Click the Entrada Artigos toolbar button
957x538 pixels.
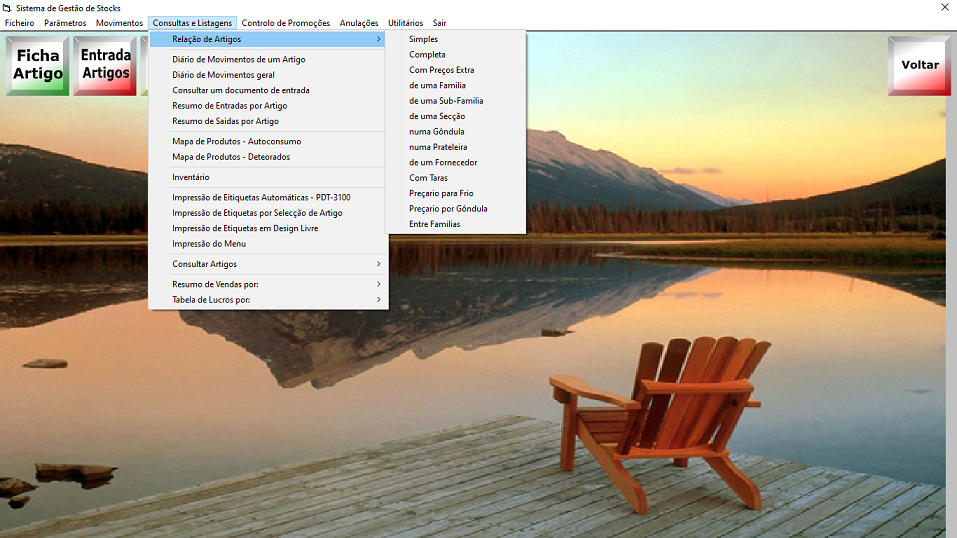(x=105, y=66)
